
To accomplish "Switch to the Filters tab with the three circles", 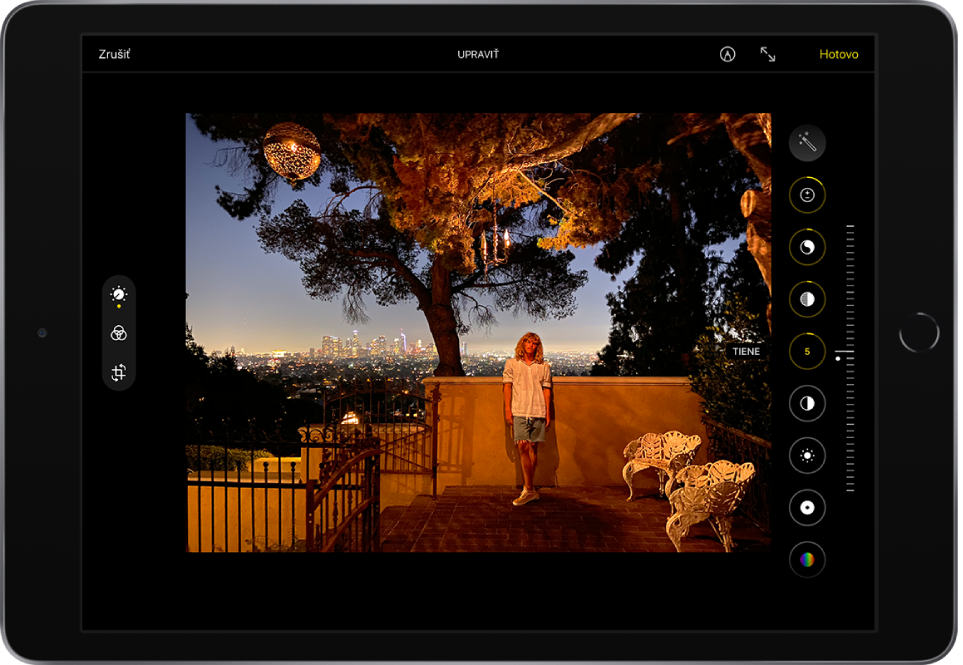I will click(x=119, y=333).
